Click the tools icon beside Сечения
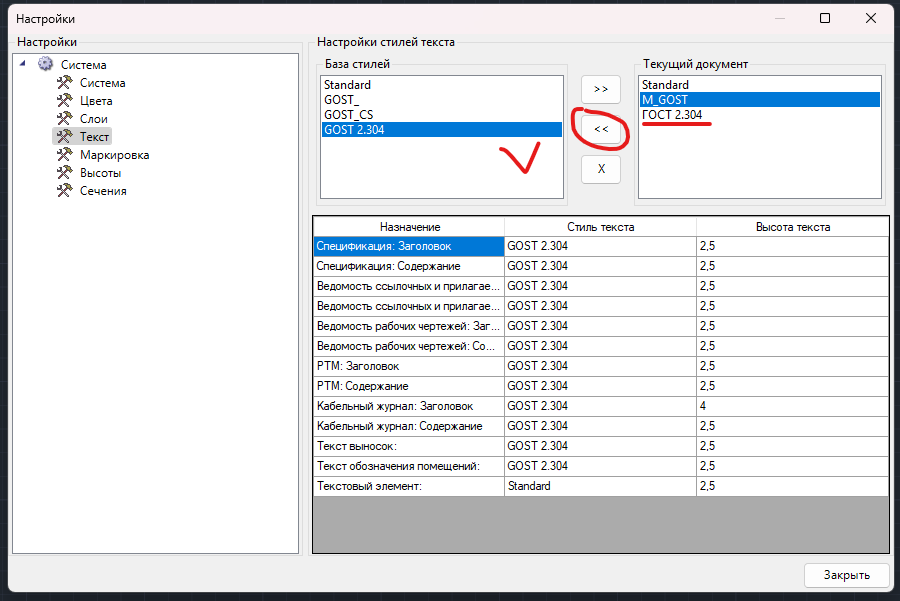The width and height of the screenshot is (900, 601). [x=65, y=191]
